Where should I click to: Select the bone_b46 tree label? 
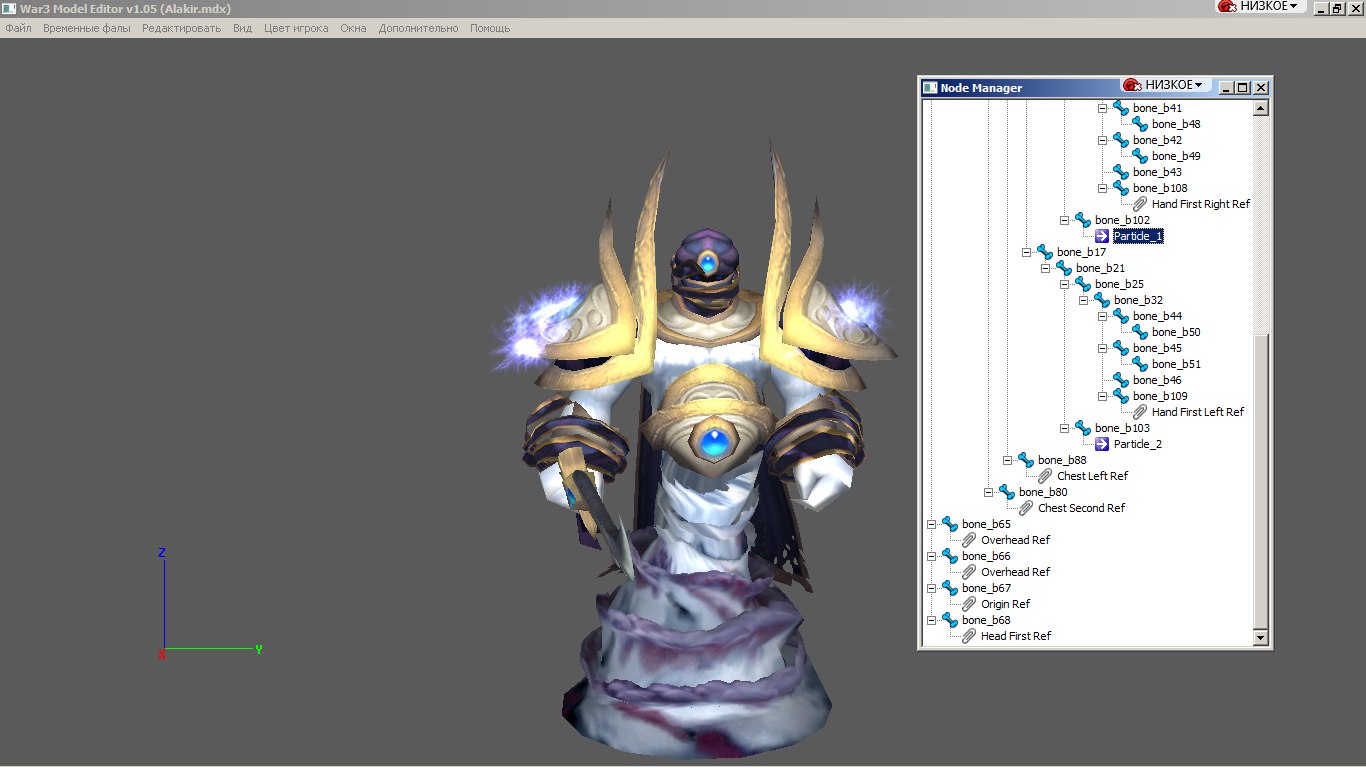pos(1157,380)
